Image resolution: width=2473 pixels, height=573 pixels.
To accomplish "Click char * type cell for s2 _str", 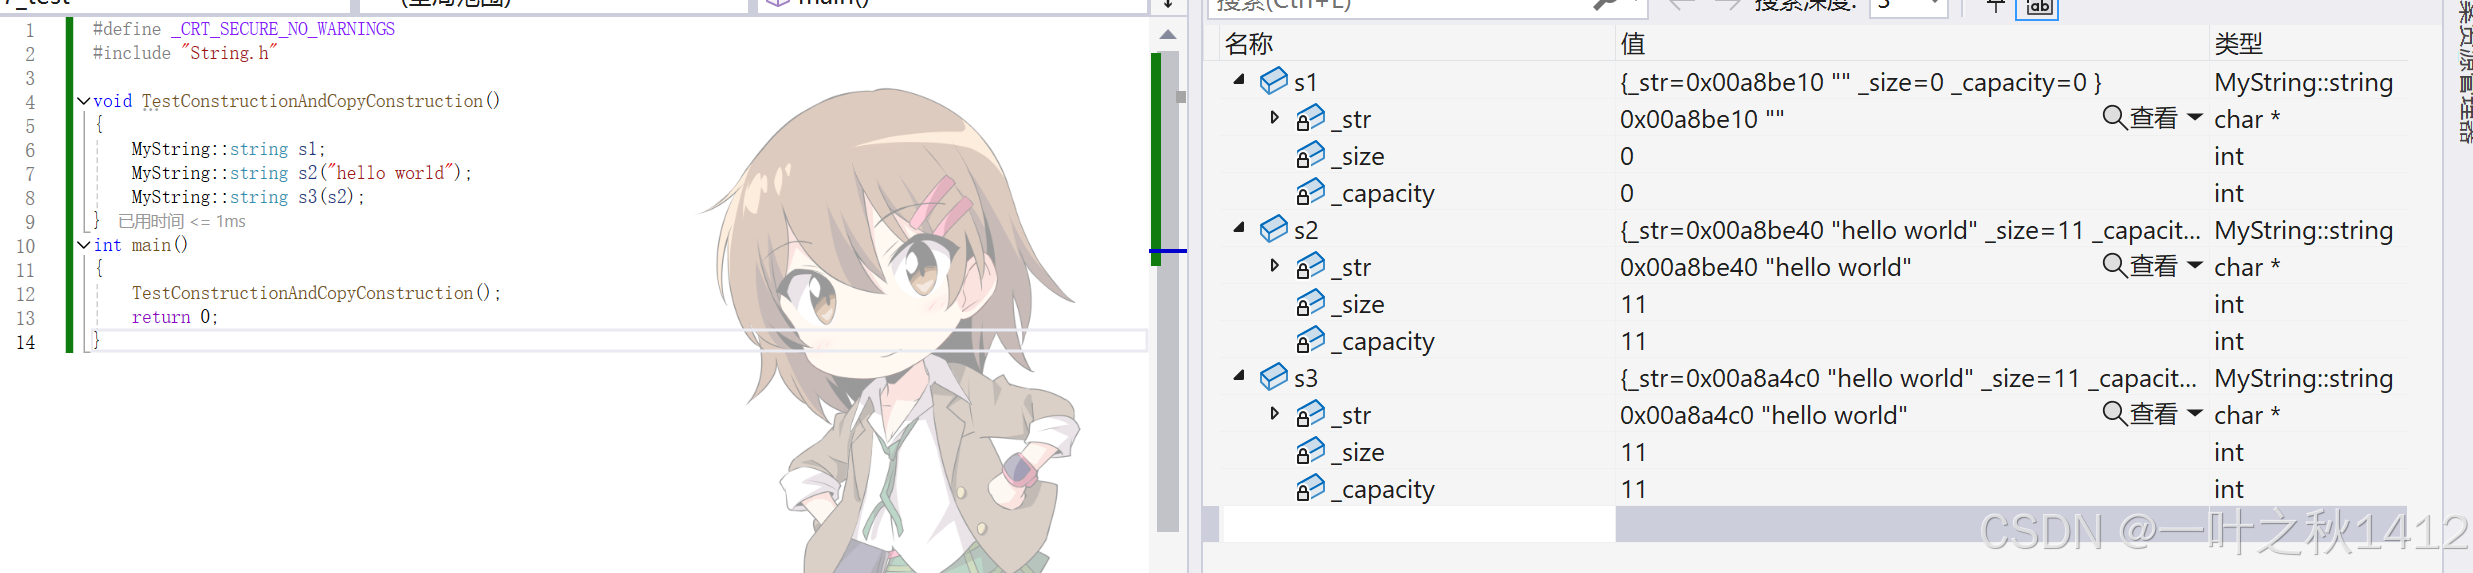I will pyautogui.click(x=2247, y=267).
